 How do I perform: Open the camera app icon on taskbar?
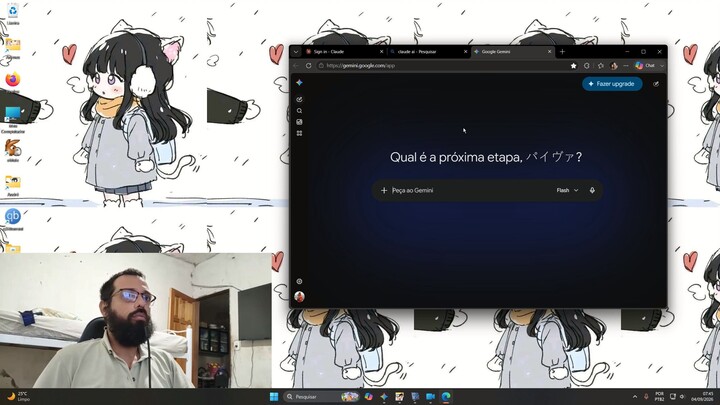431,396
